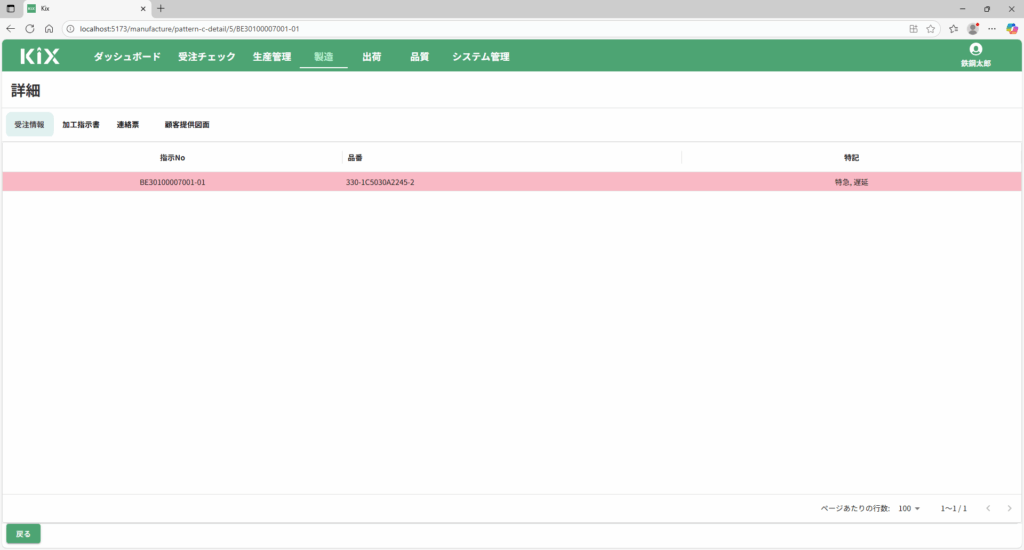Select the row BE30100007001-01
Image resolution: width=1024 pixels, height=550 pixels.
tap(511, 182)
